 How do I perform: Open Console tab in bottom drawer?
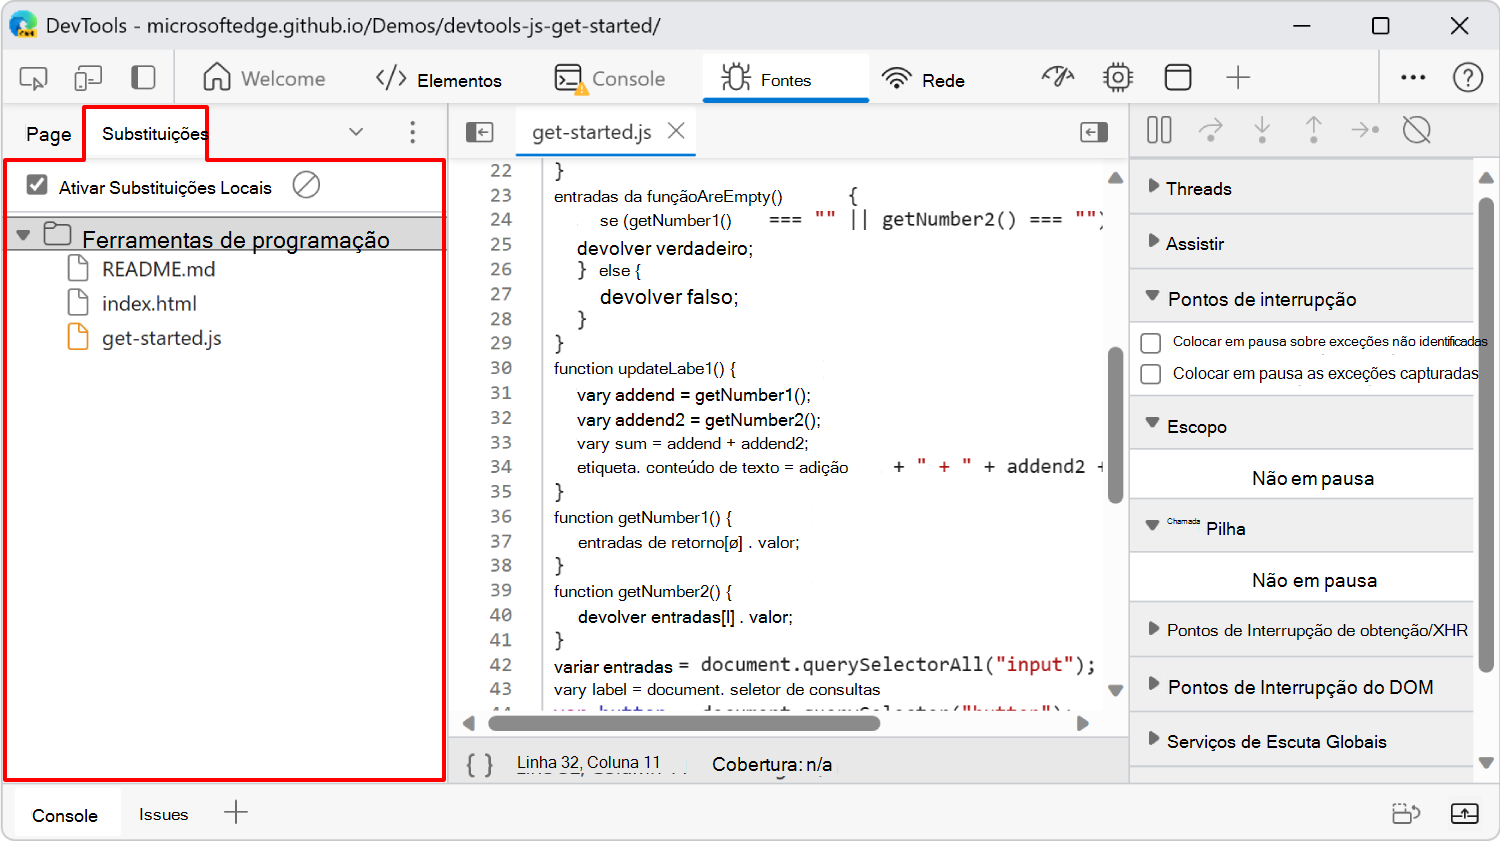(65, 815)
